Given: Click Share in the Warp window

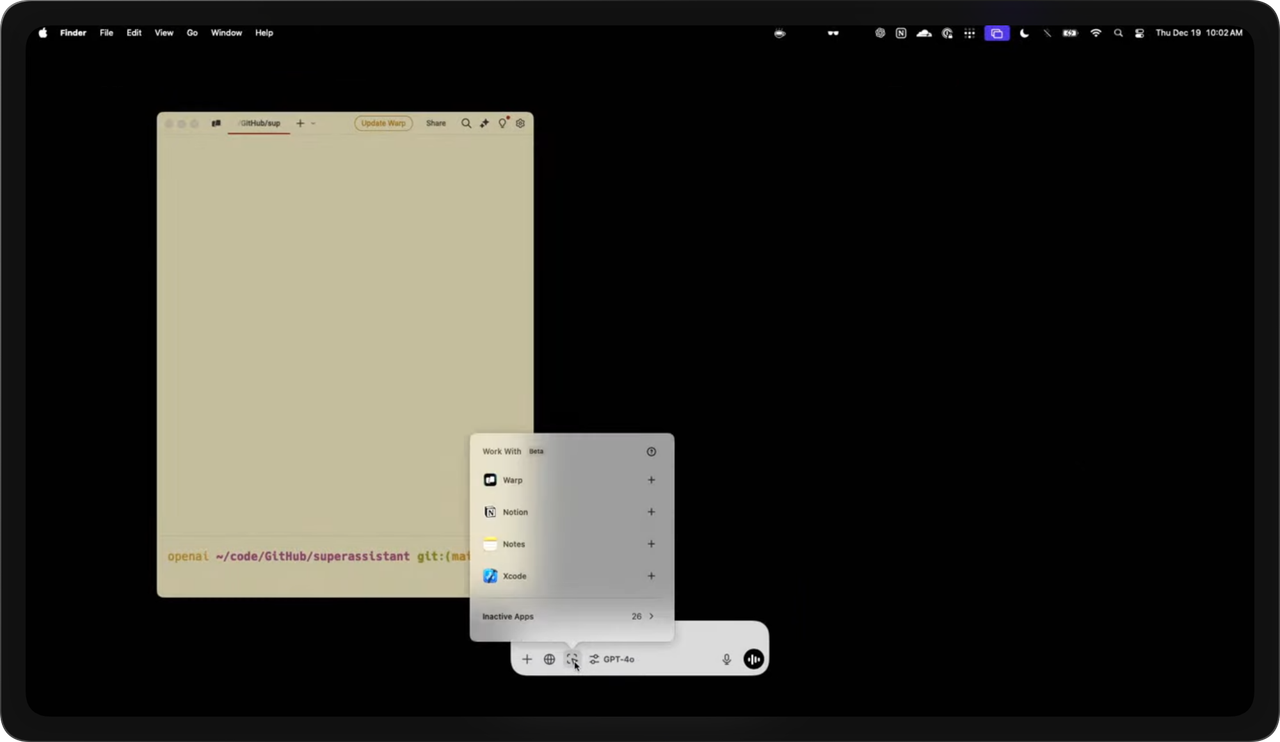Looking at the screenshot, I should pos(436,123).
